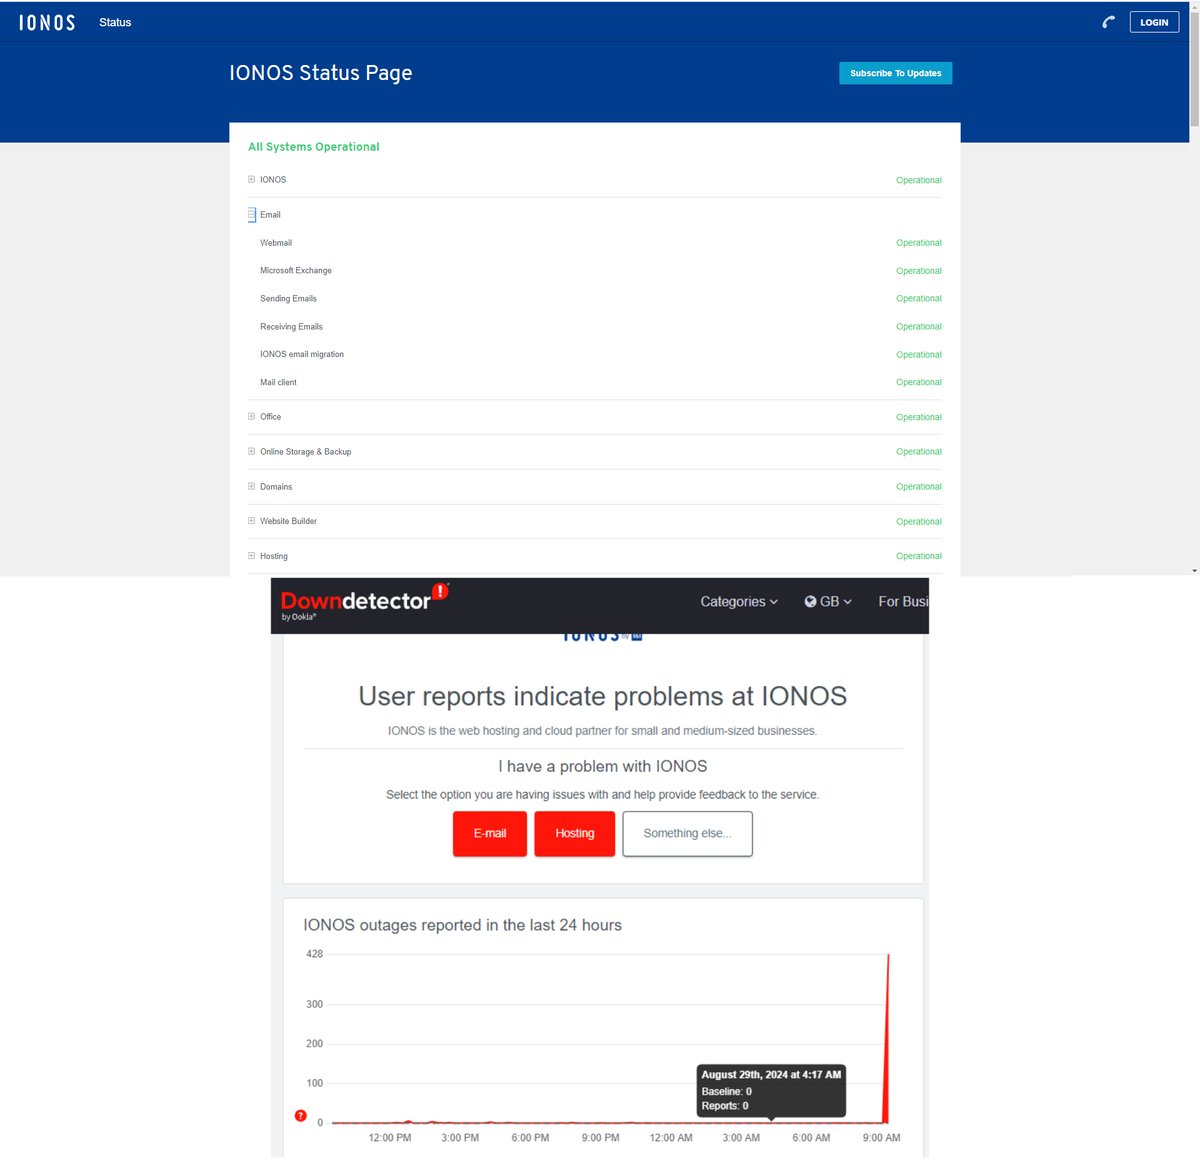Click the 12:00 PM chart axis label

point(390,1138)
